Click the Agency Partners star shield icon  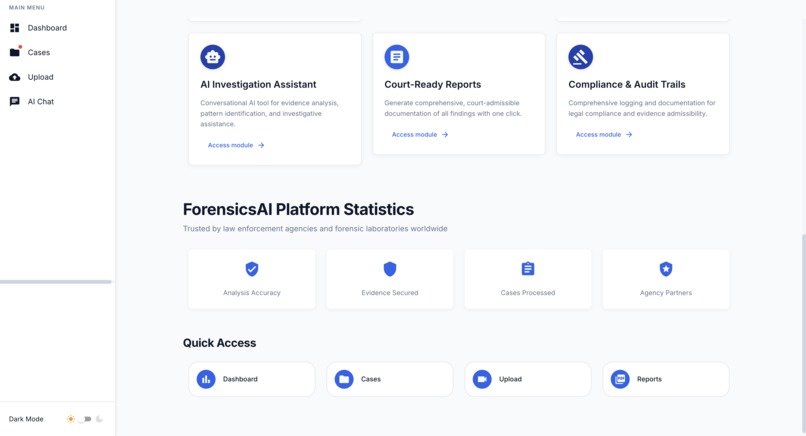666,269
